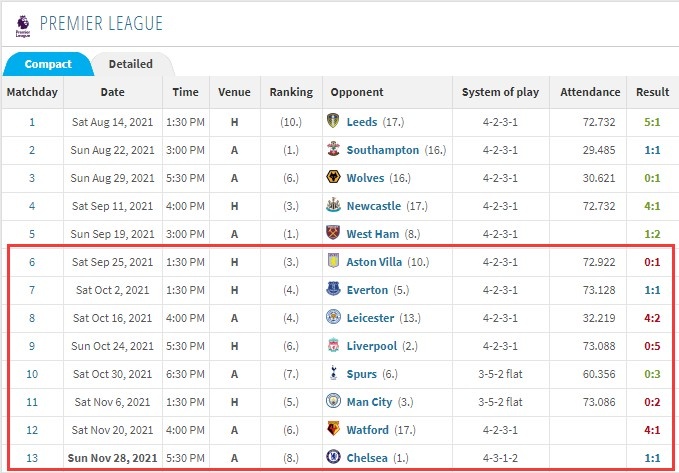Open matchday 10 link
The image size is (679, 473).
[x=32, y=374]
